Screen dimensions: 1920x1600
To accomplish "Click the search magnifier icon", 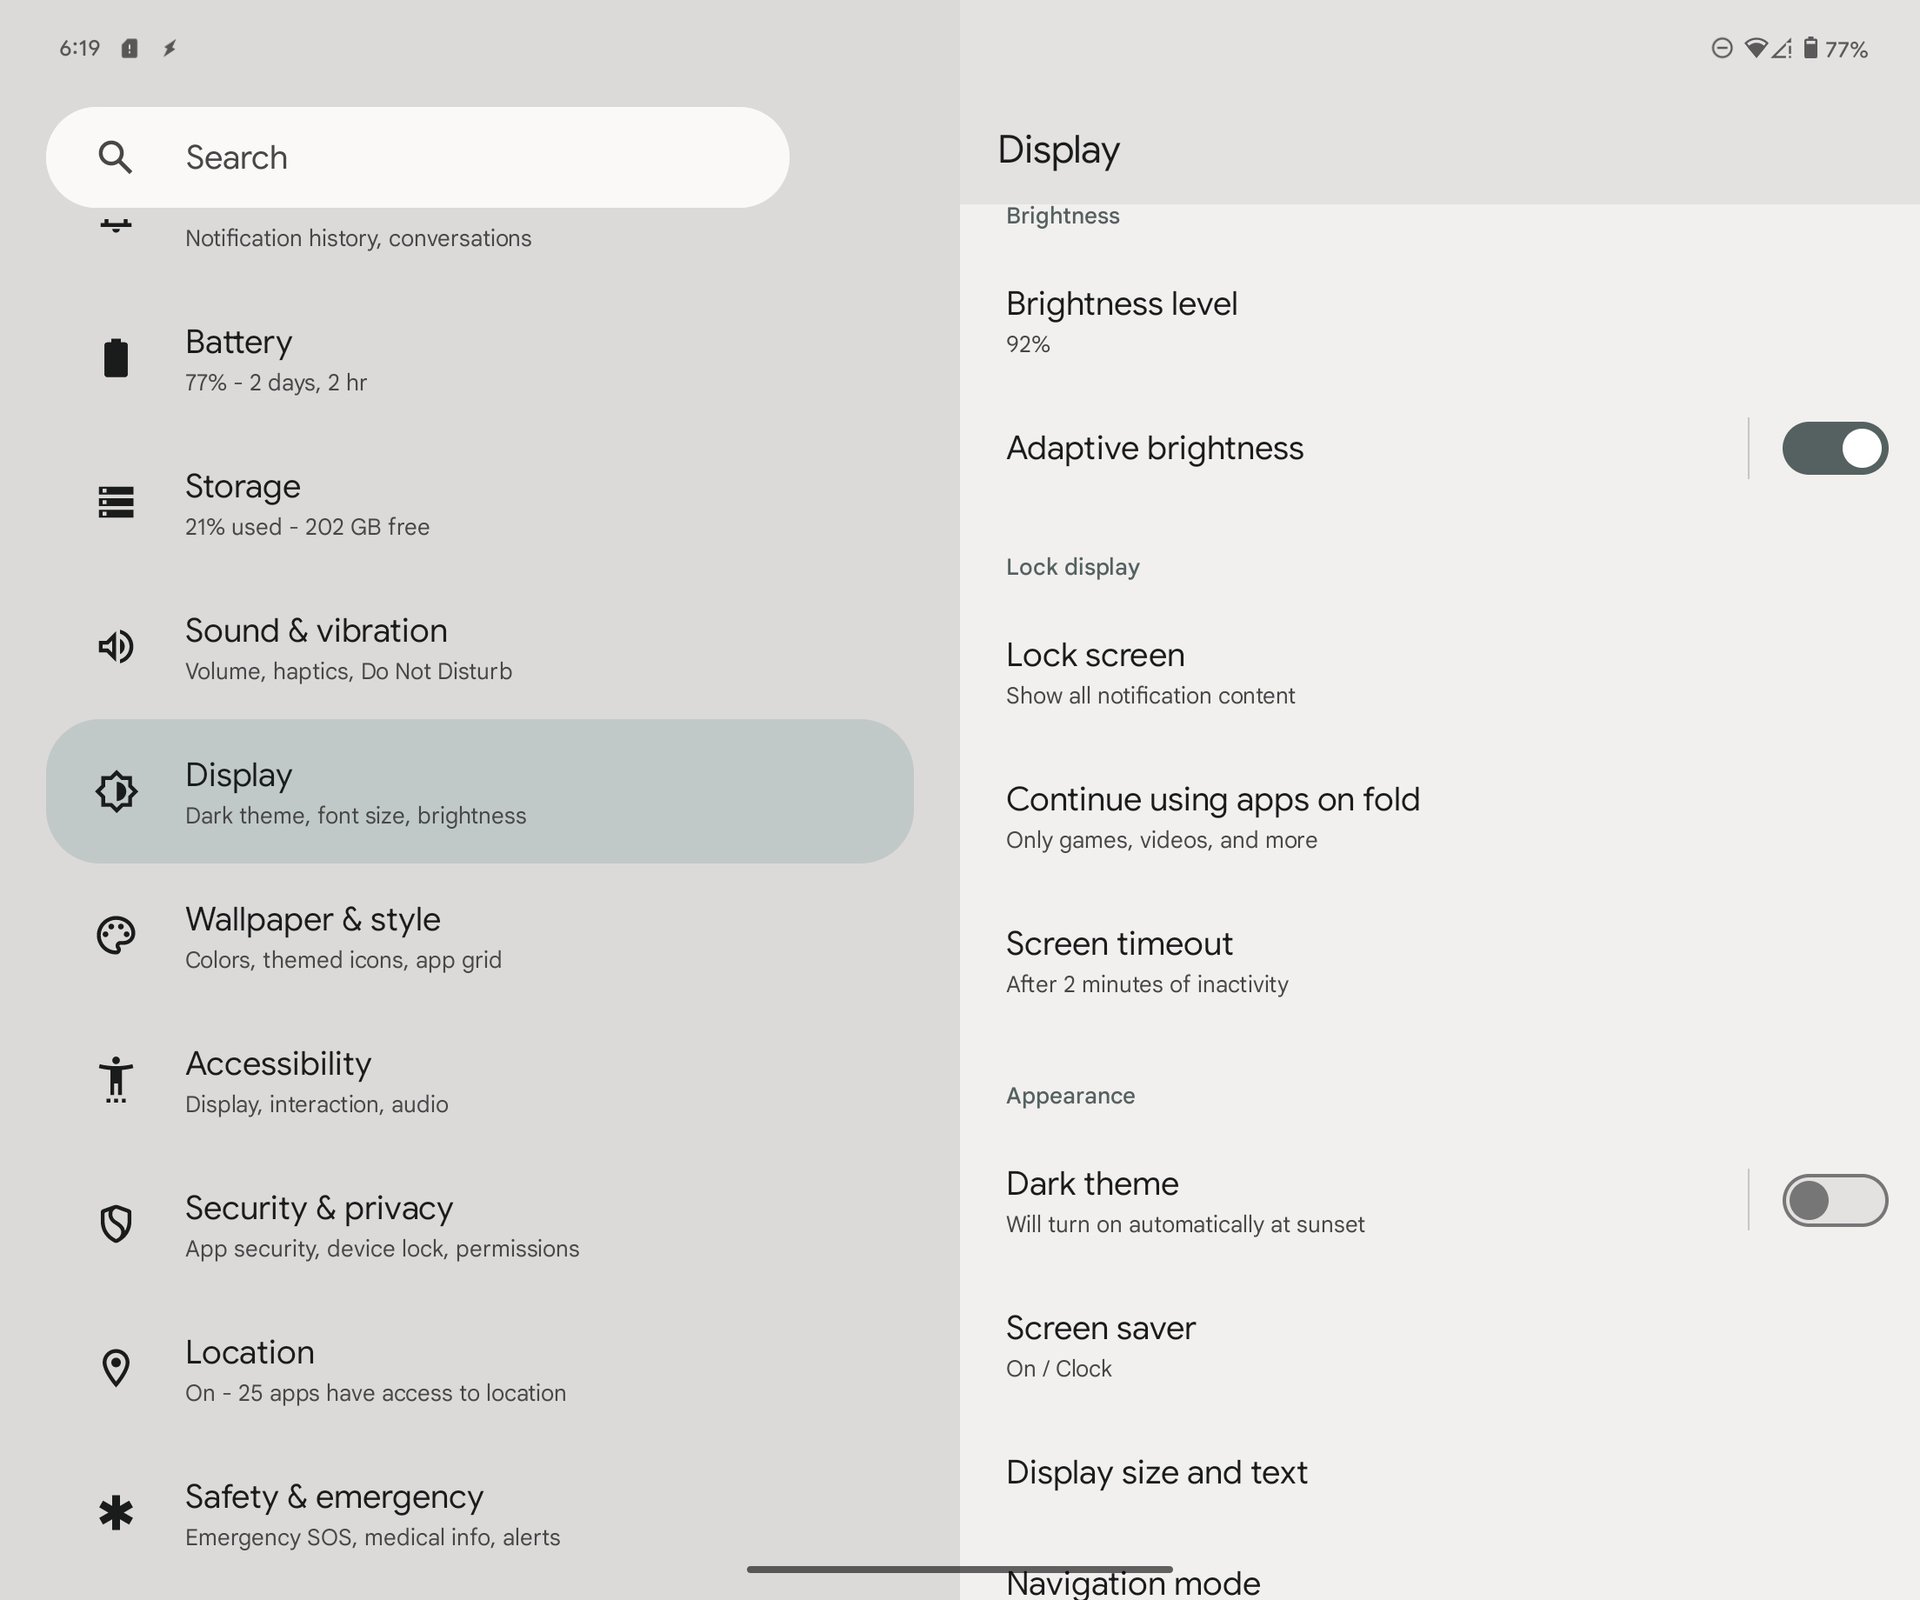I will [x=115, y=157].
